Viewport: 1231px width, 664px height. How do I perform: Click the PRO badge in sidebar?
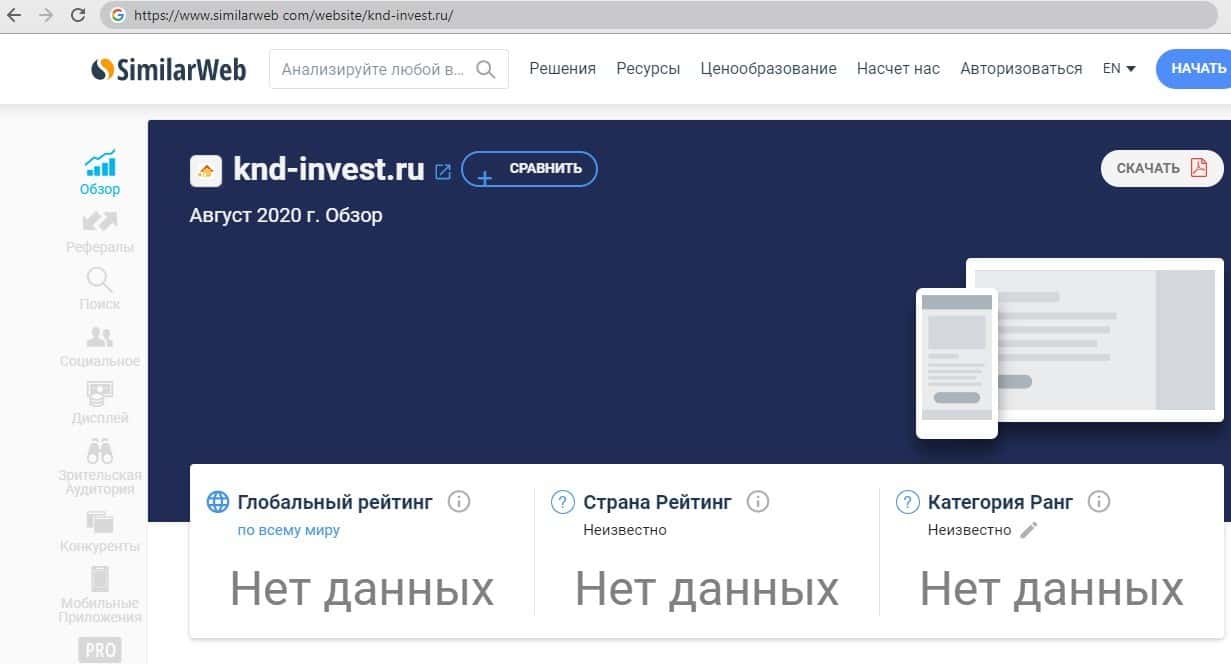[100, 650]
